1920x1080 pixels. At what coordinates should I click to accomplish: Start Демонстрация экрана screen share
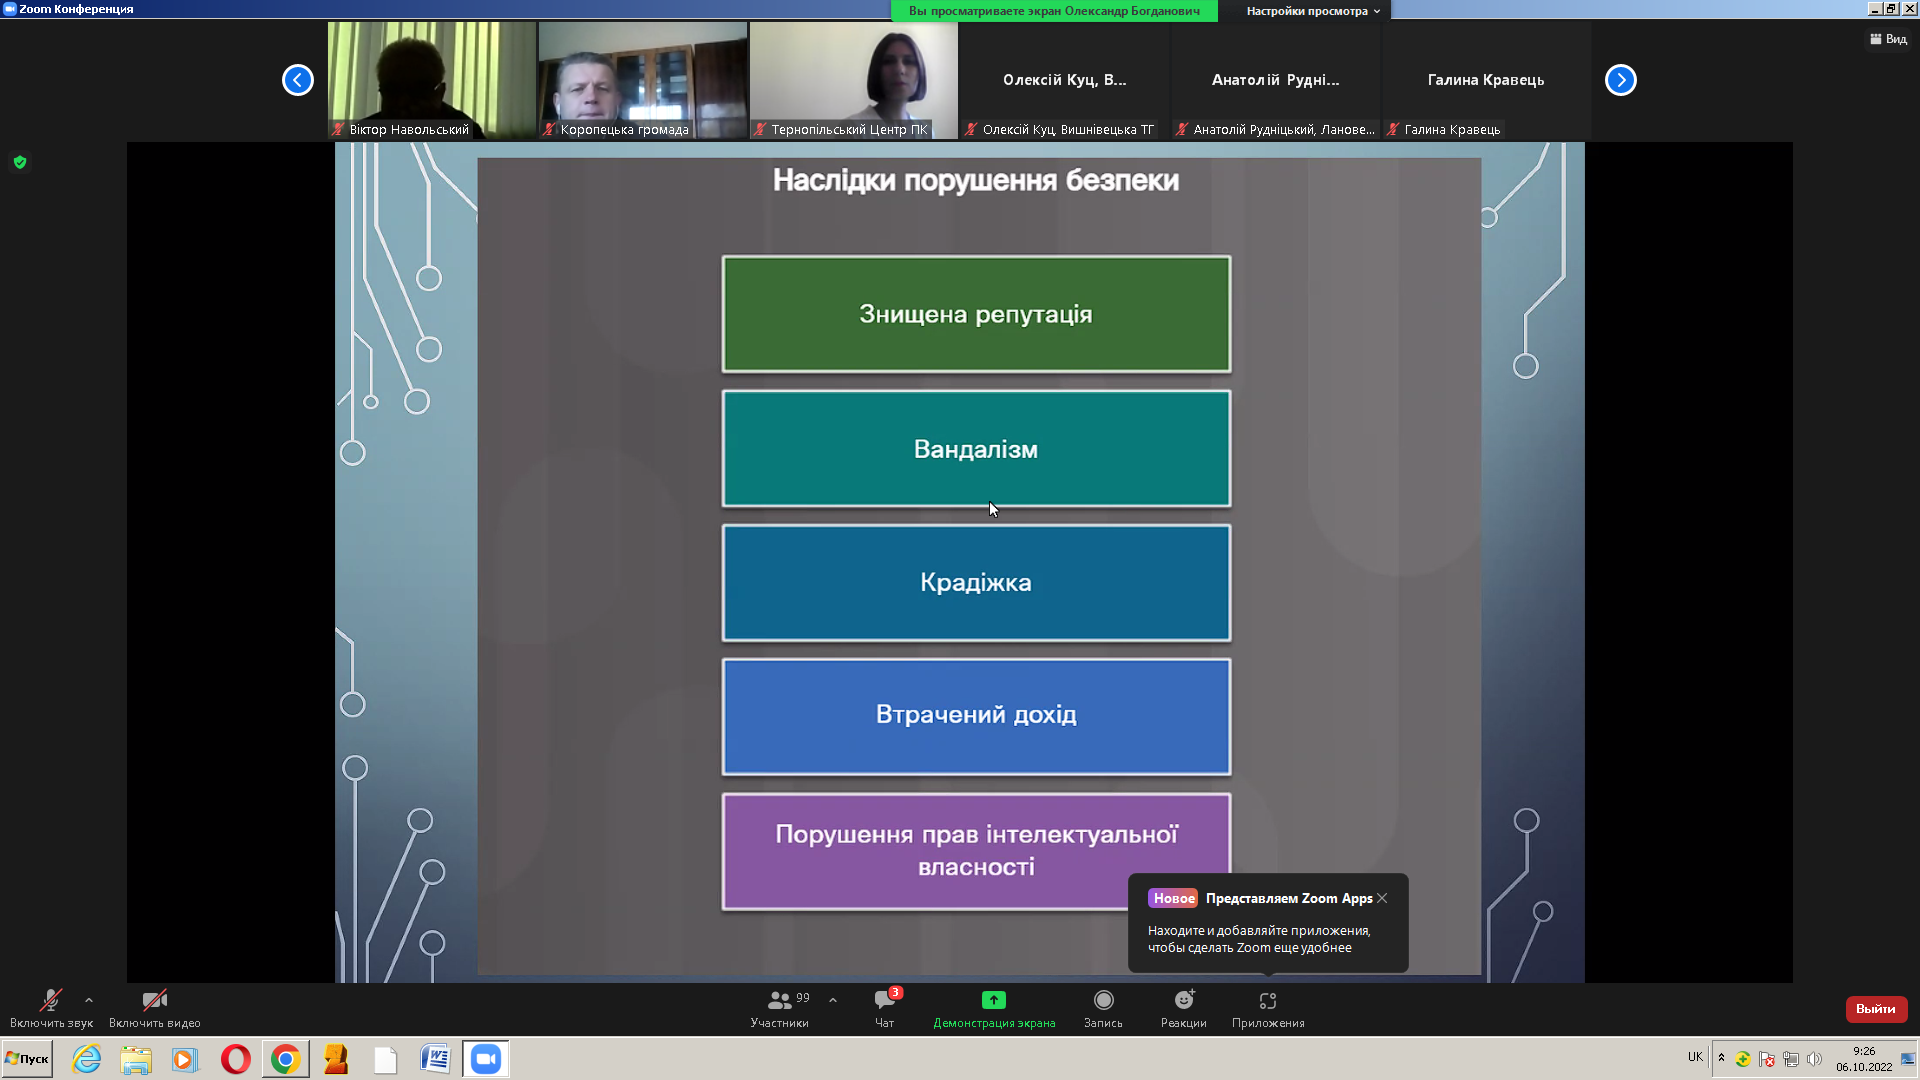994,1008
